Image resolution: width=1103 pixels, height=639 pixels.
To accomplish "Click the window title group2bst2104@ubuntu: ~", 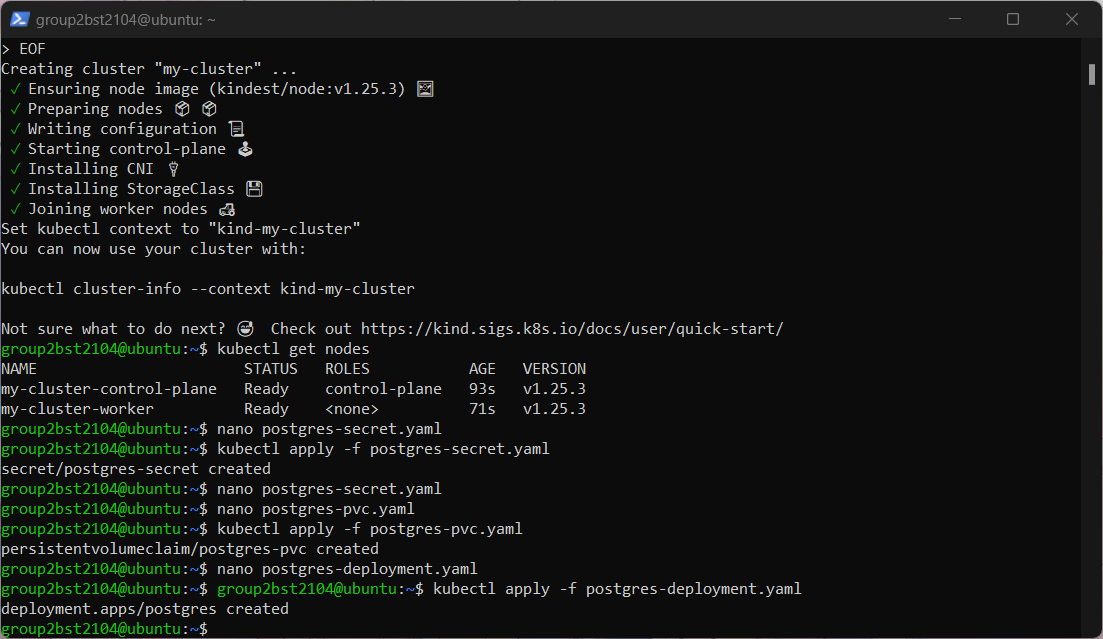I will tap(126, 20).
